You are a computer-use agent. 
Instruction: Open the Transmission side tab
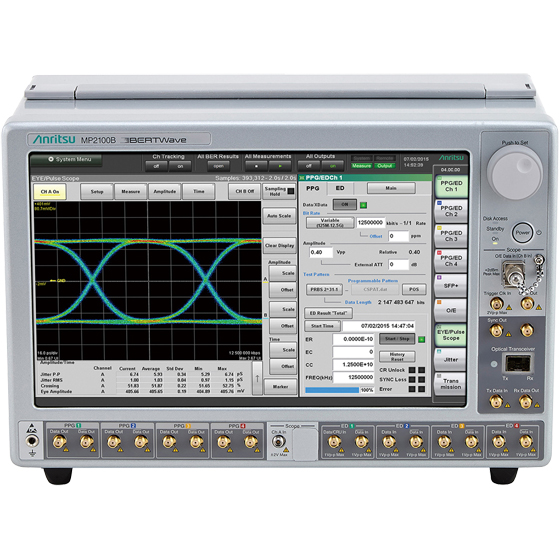click(x=451, y=384)
